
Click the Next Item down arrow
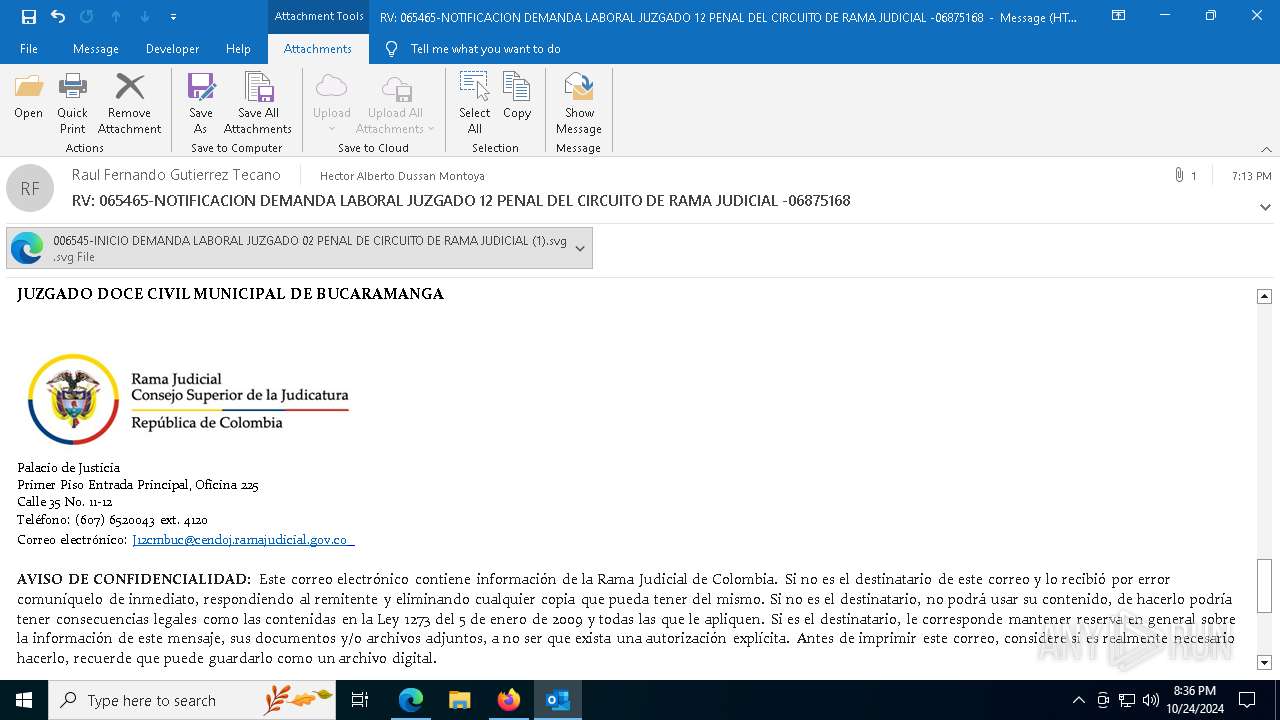tap(145, 16)
